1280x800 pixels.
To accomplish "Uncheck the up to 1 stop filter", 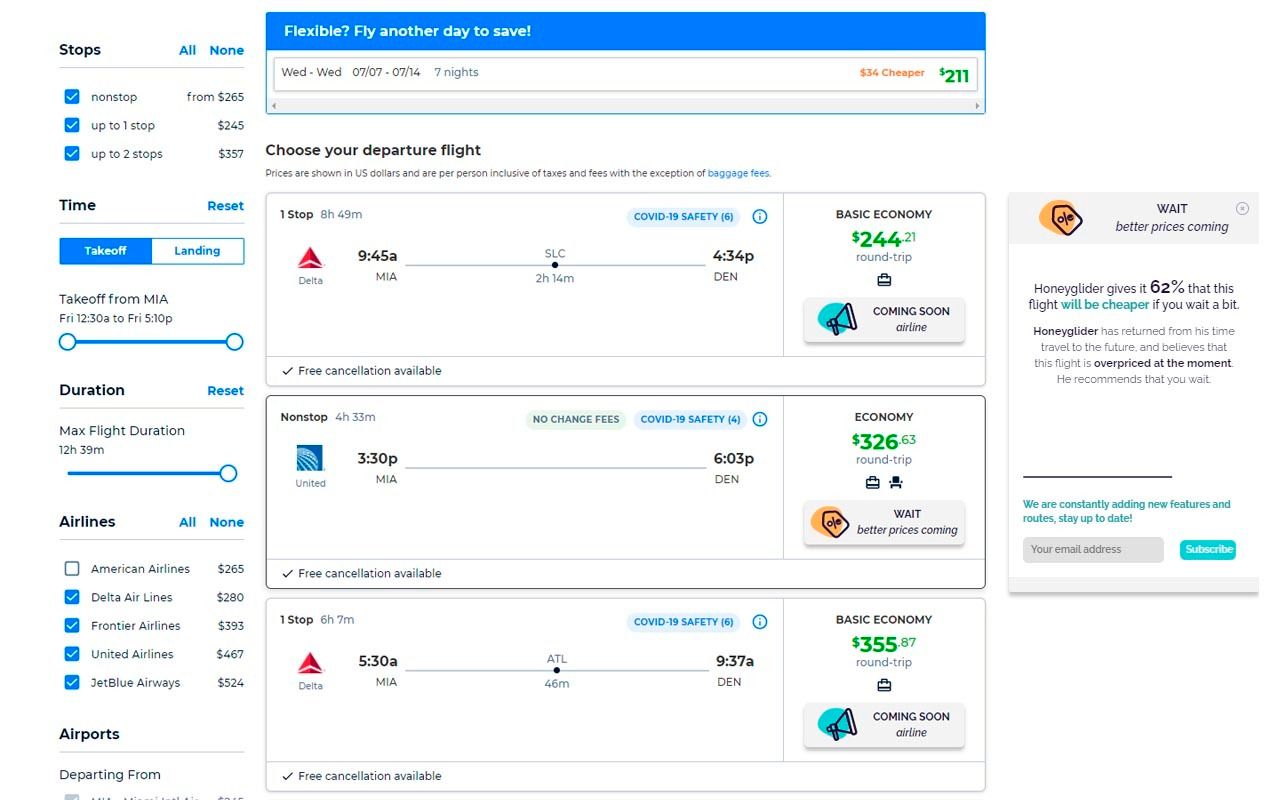I will coord(72,125).
